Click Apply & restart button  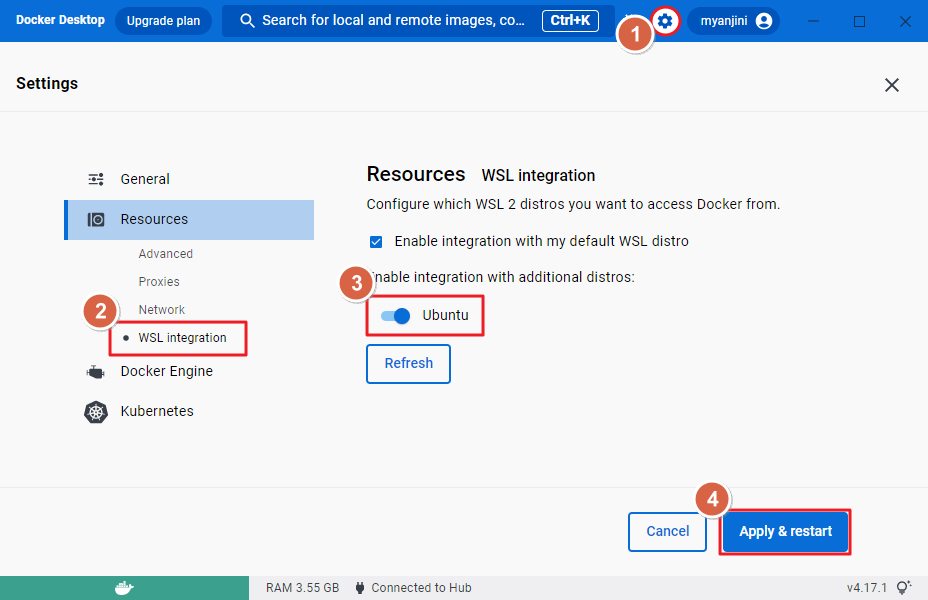tap(785, 531)
